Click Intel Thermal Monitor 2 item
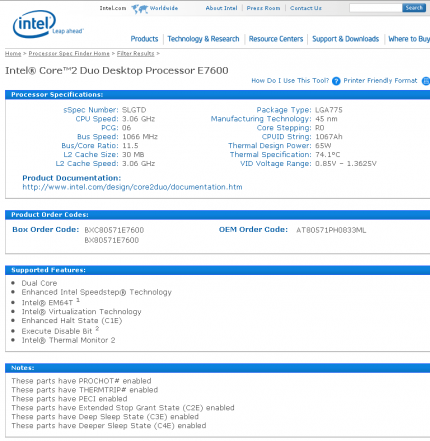This screenshot has width=430, height=441. 68,340
